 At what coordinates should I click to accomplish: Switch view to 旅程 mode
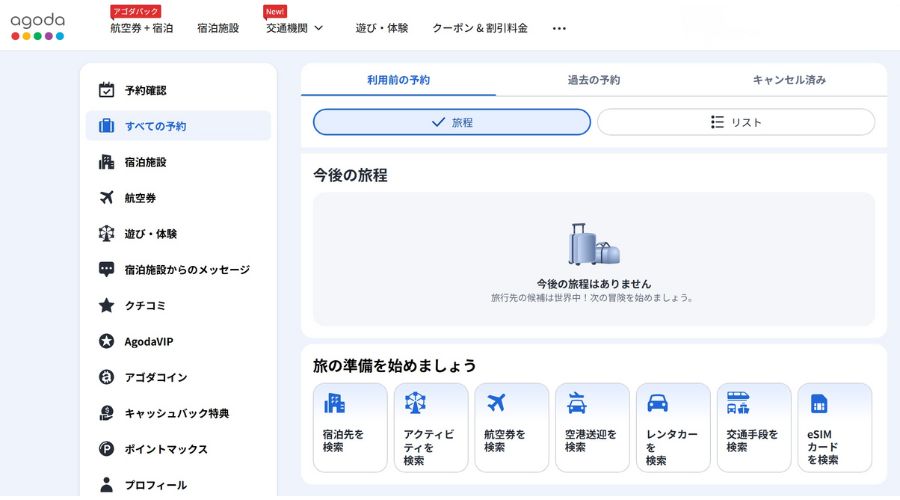click(452, 122)
